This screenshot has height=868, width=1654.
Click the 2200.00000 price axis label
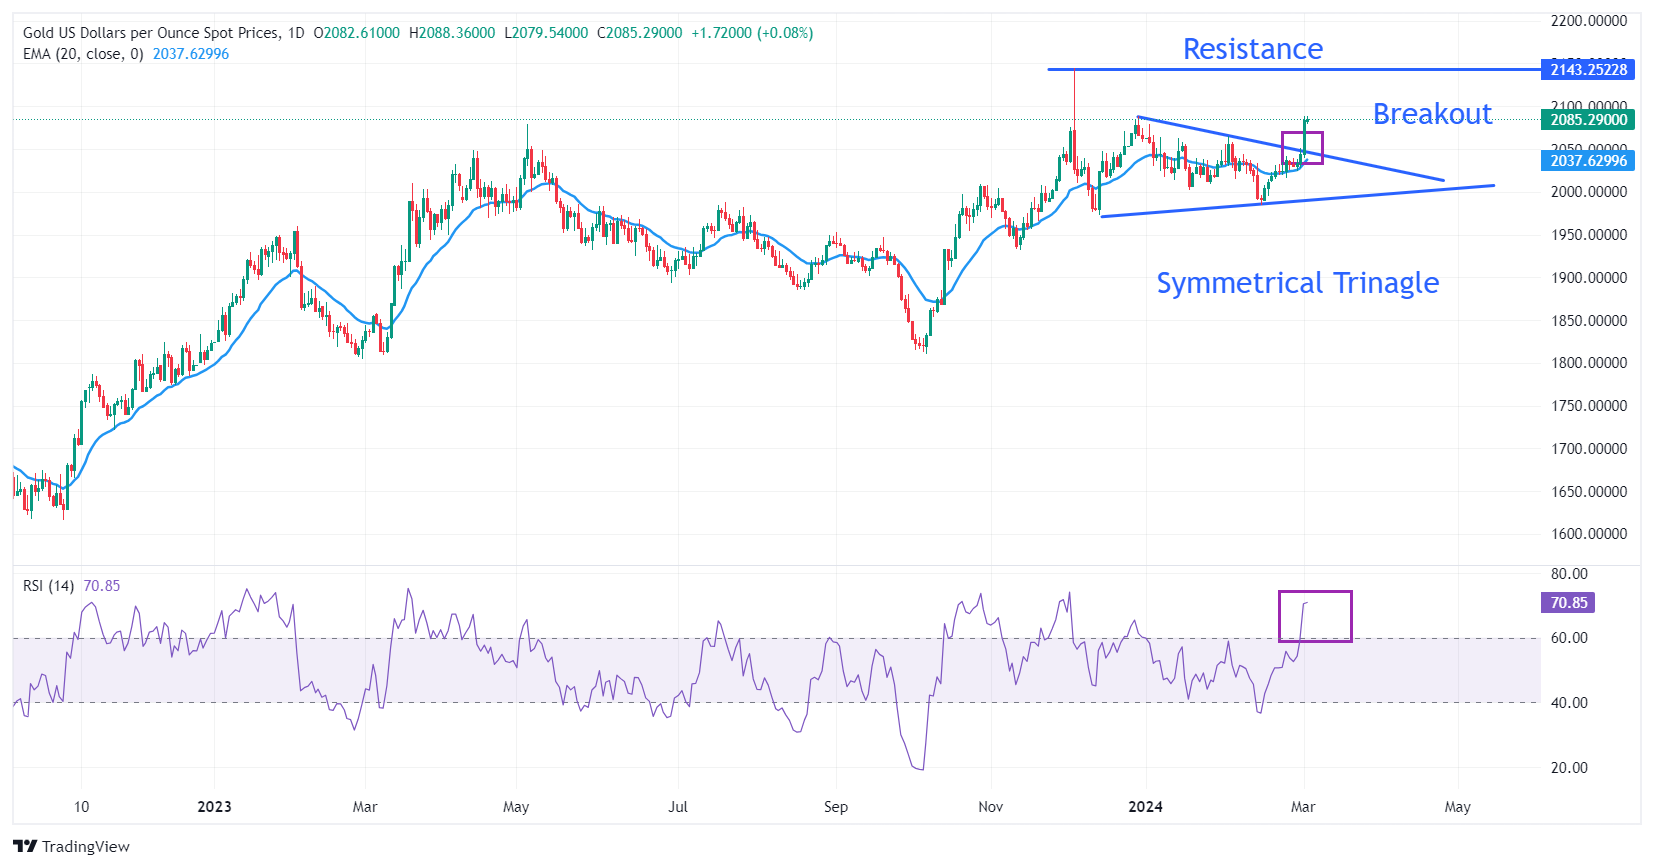(x=1588, y=20)
